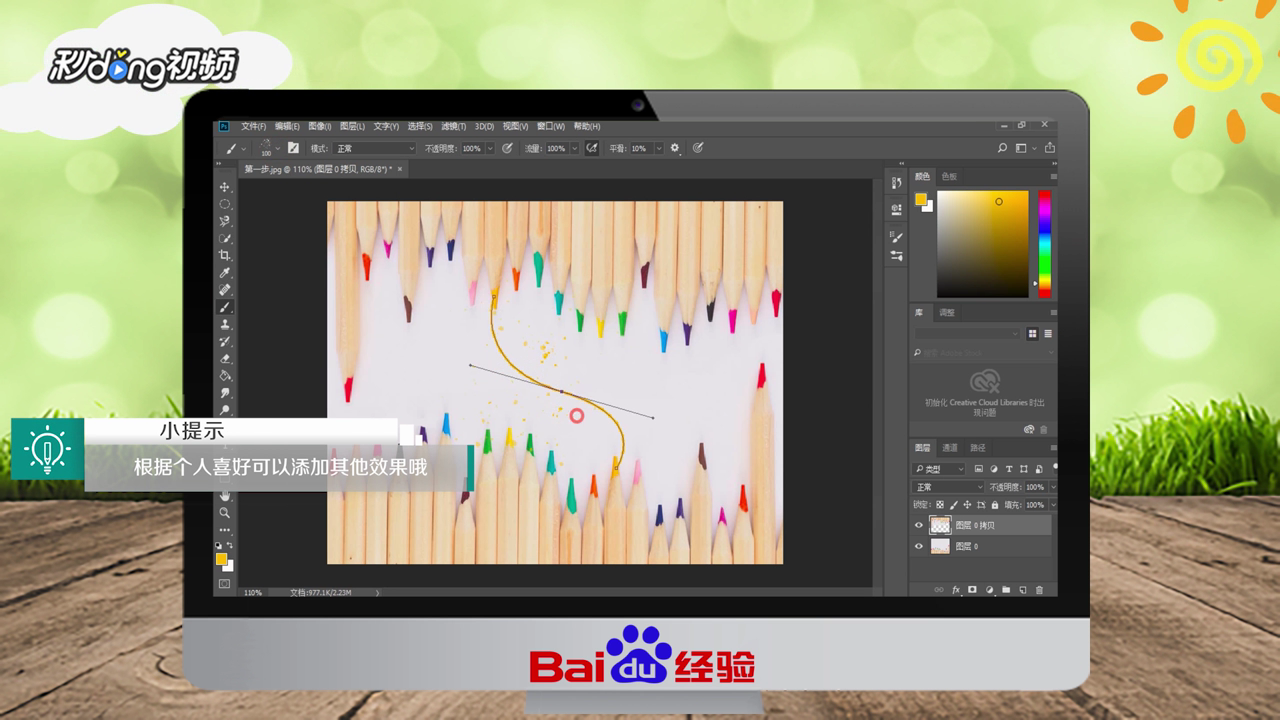Select the Zoom tool
The width and height of the screenshot is (1280, 720).
[225, 512]
